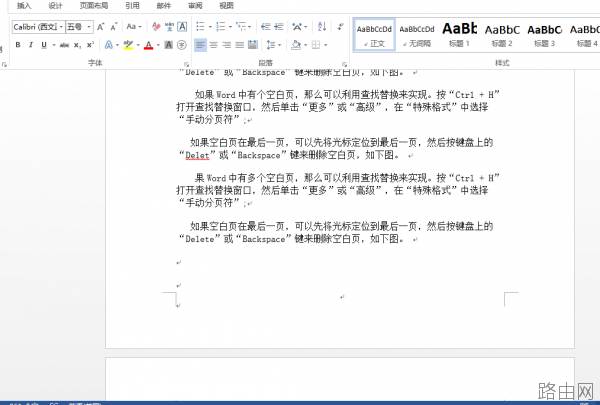Viewport: 600px width, 405px height.
Task: Apply the 标题 1 style
Action: pyautogui.click(x=459, y=35)
